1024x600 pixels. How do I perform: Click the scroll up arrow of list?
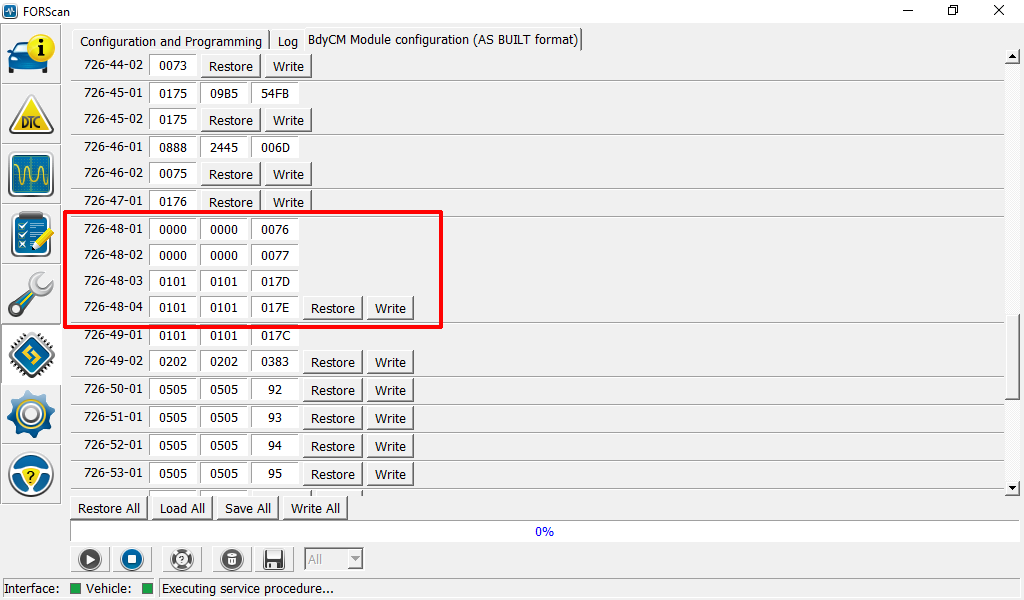coord(1012,57)
